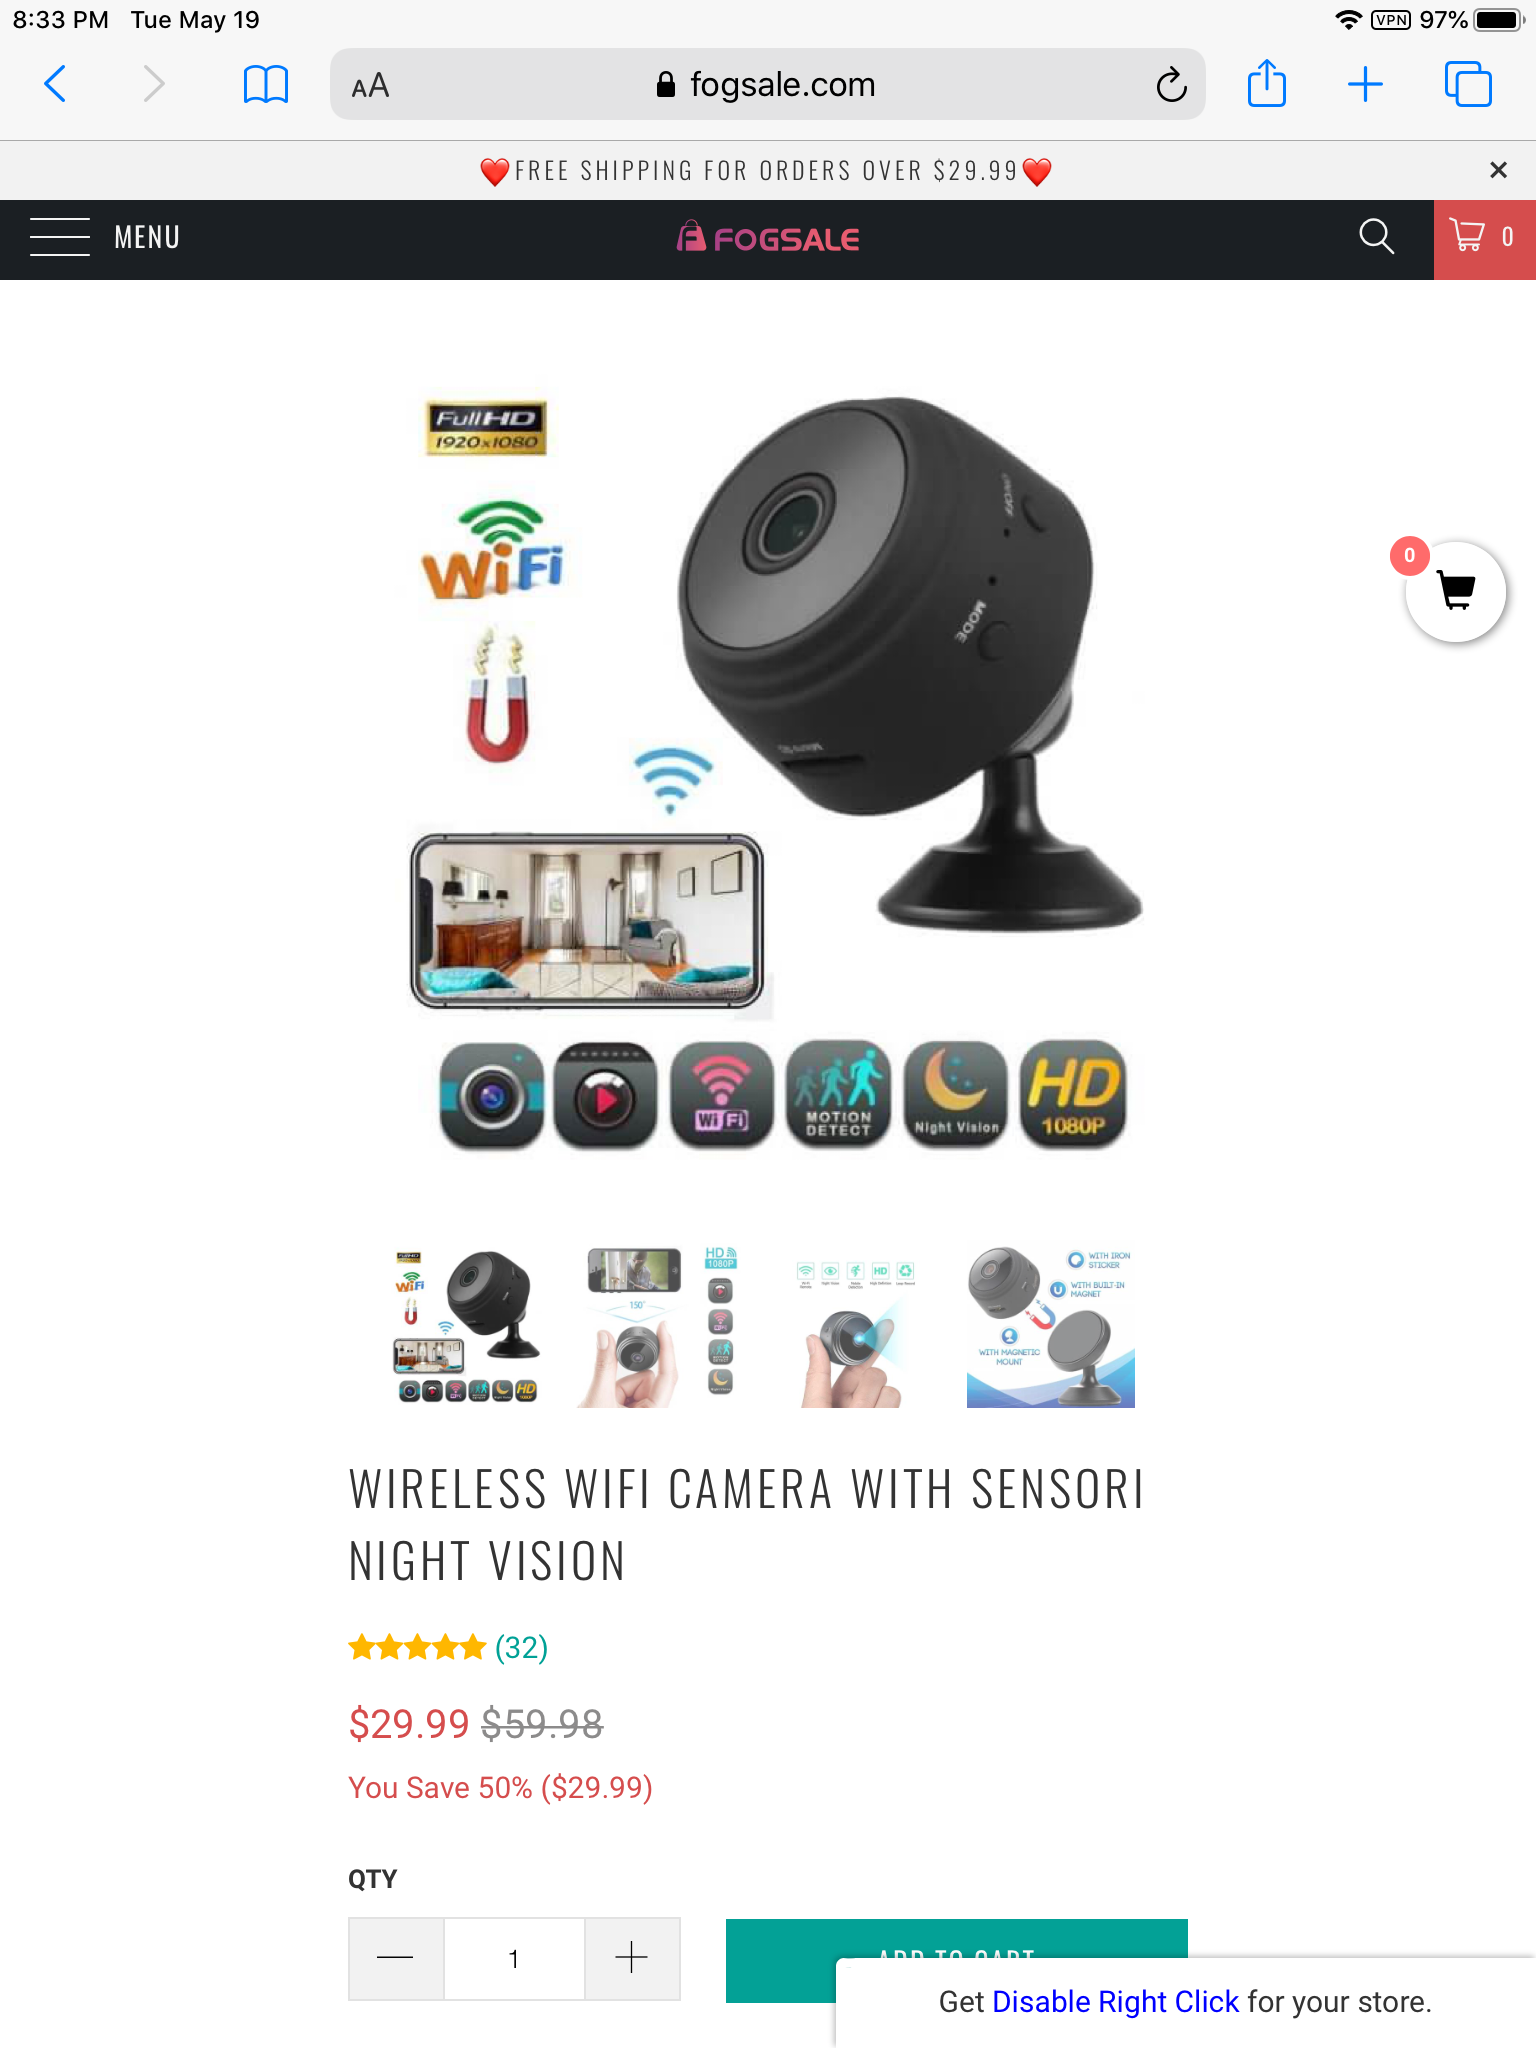Go back with Safari's back arrow

coord(56,84)
